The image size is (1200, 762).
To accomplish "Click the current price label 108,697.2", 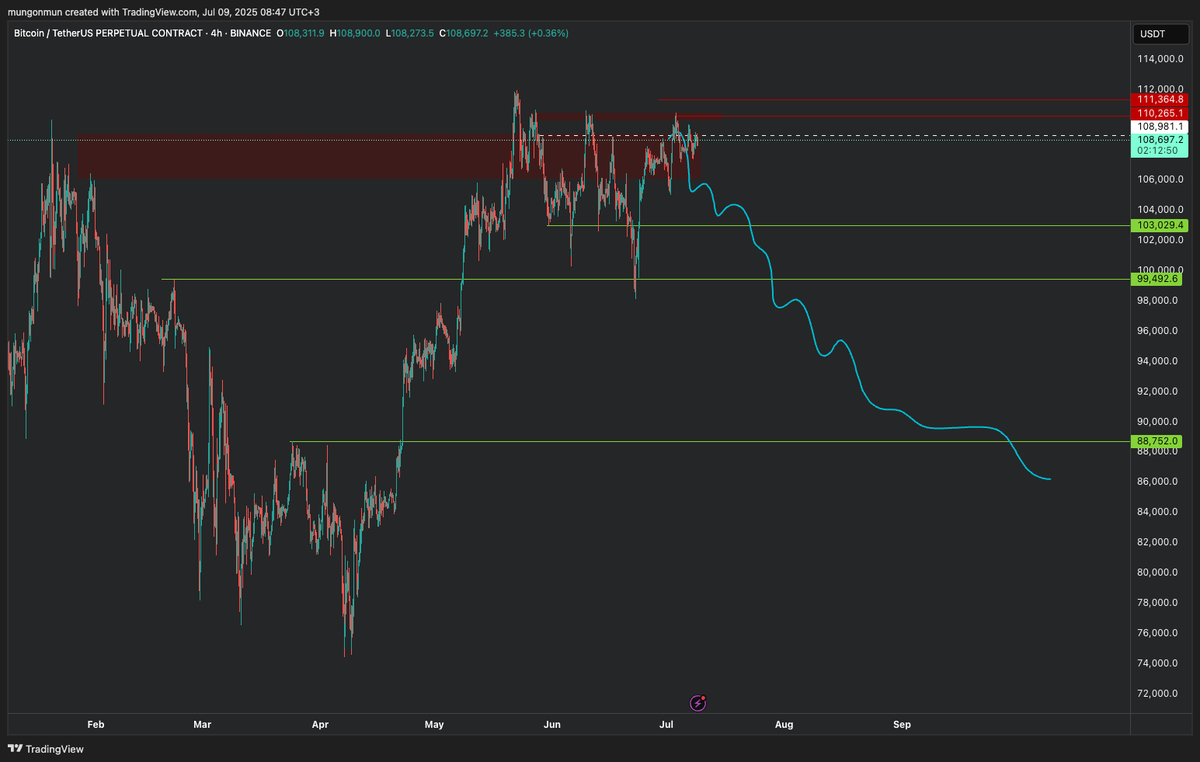I will coord(1158,140).
